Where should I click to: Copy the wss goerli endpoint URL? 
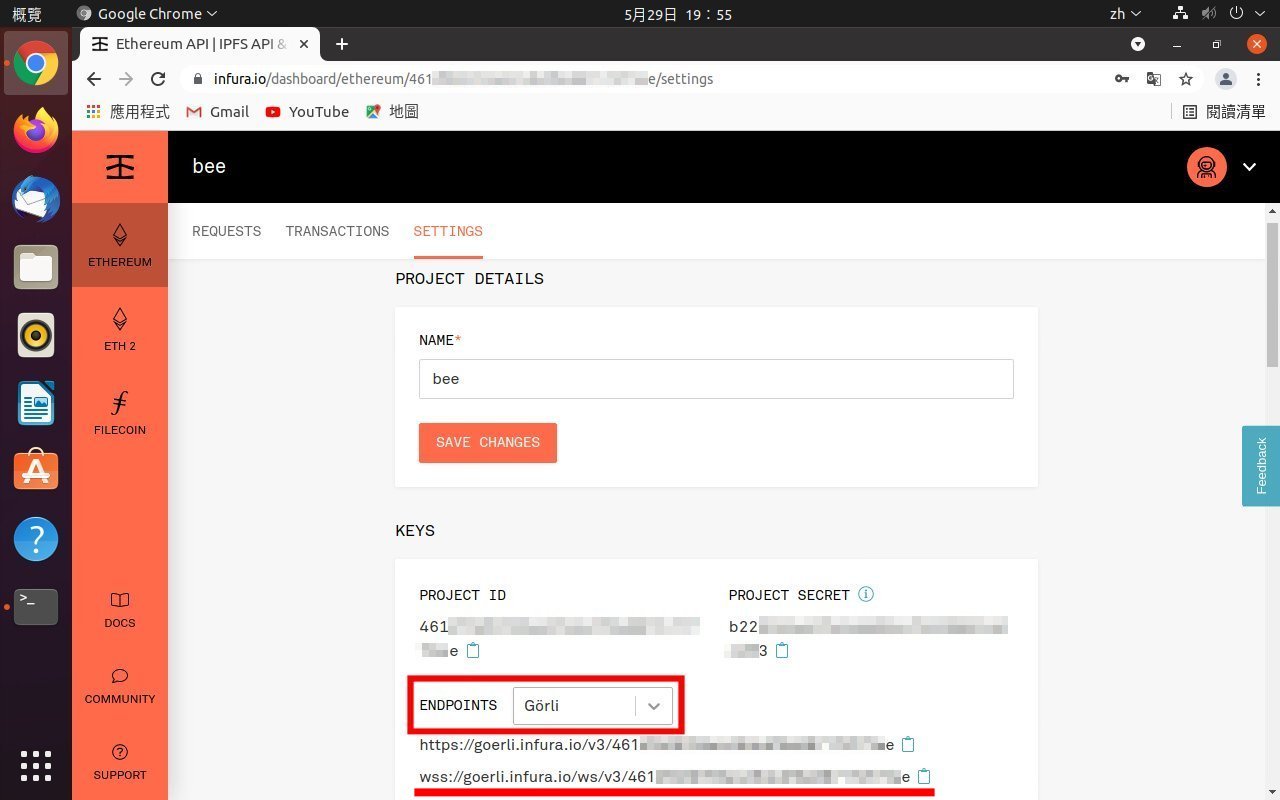click(924, 777)
